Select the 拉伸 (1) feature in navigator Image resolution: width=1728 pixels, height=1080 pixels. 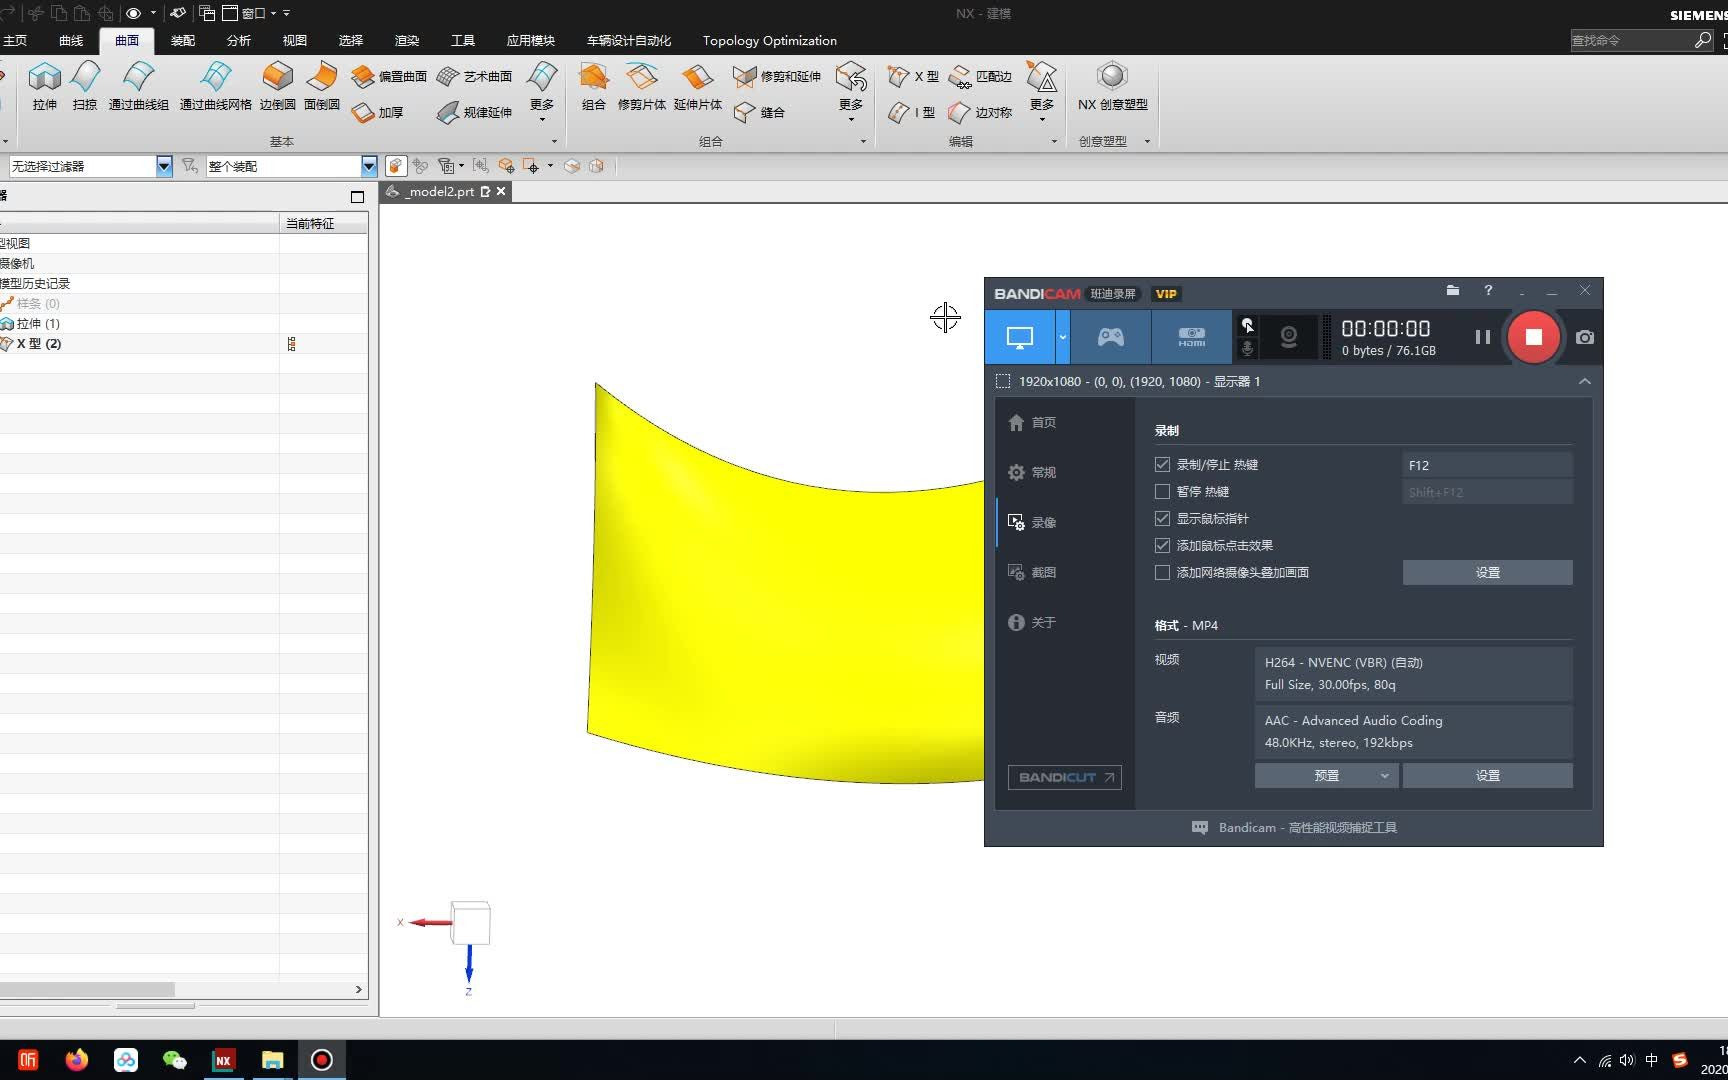(x=38, y=323)
